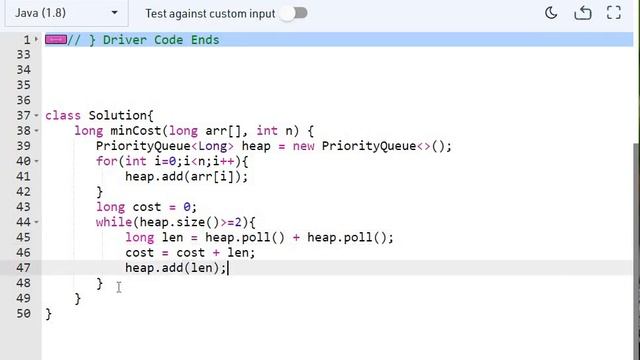This screenshot has height=360, width=640.
Task: Click the closing brace on line 50
Action: coord(49,314)
